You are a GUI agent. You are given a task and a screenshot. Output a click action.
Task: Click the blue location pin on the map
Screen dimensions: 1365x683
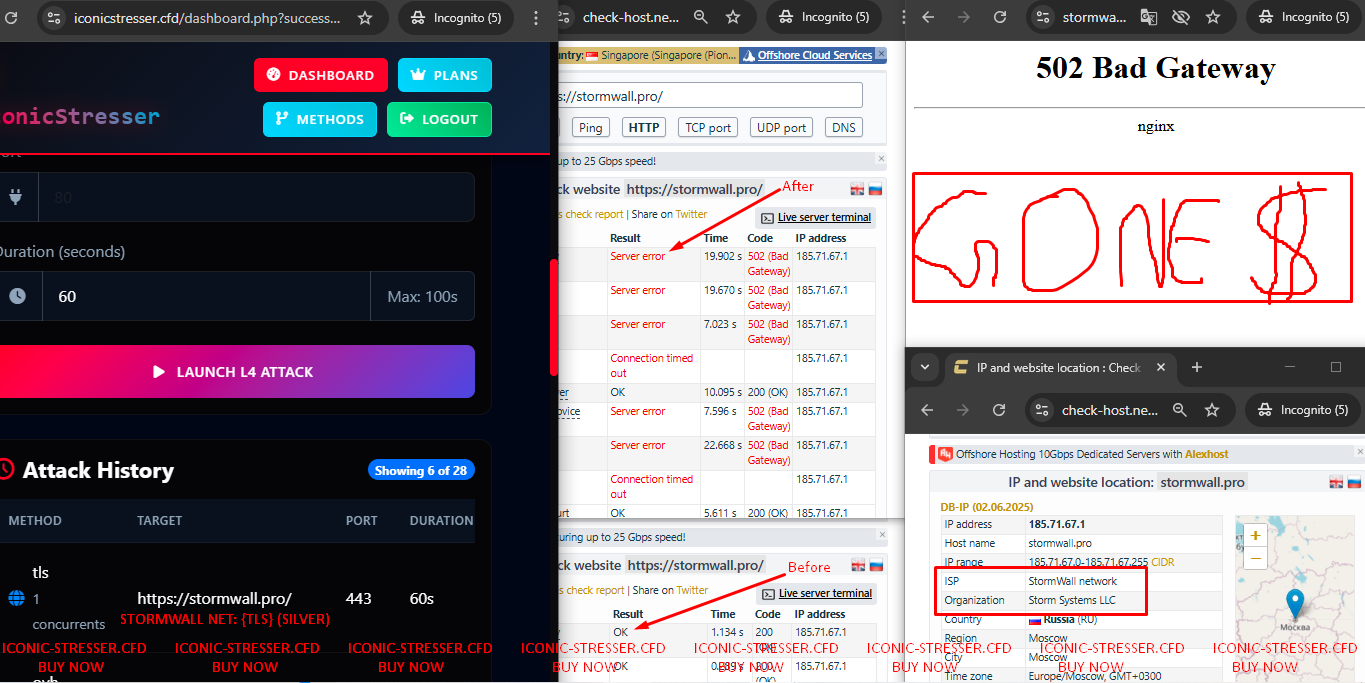pyautogui.click(x=1295, y=604)
